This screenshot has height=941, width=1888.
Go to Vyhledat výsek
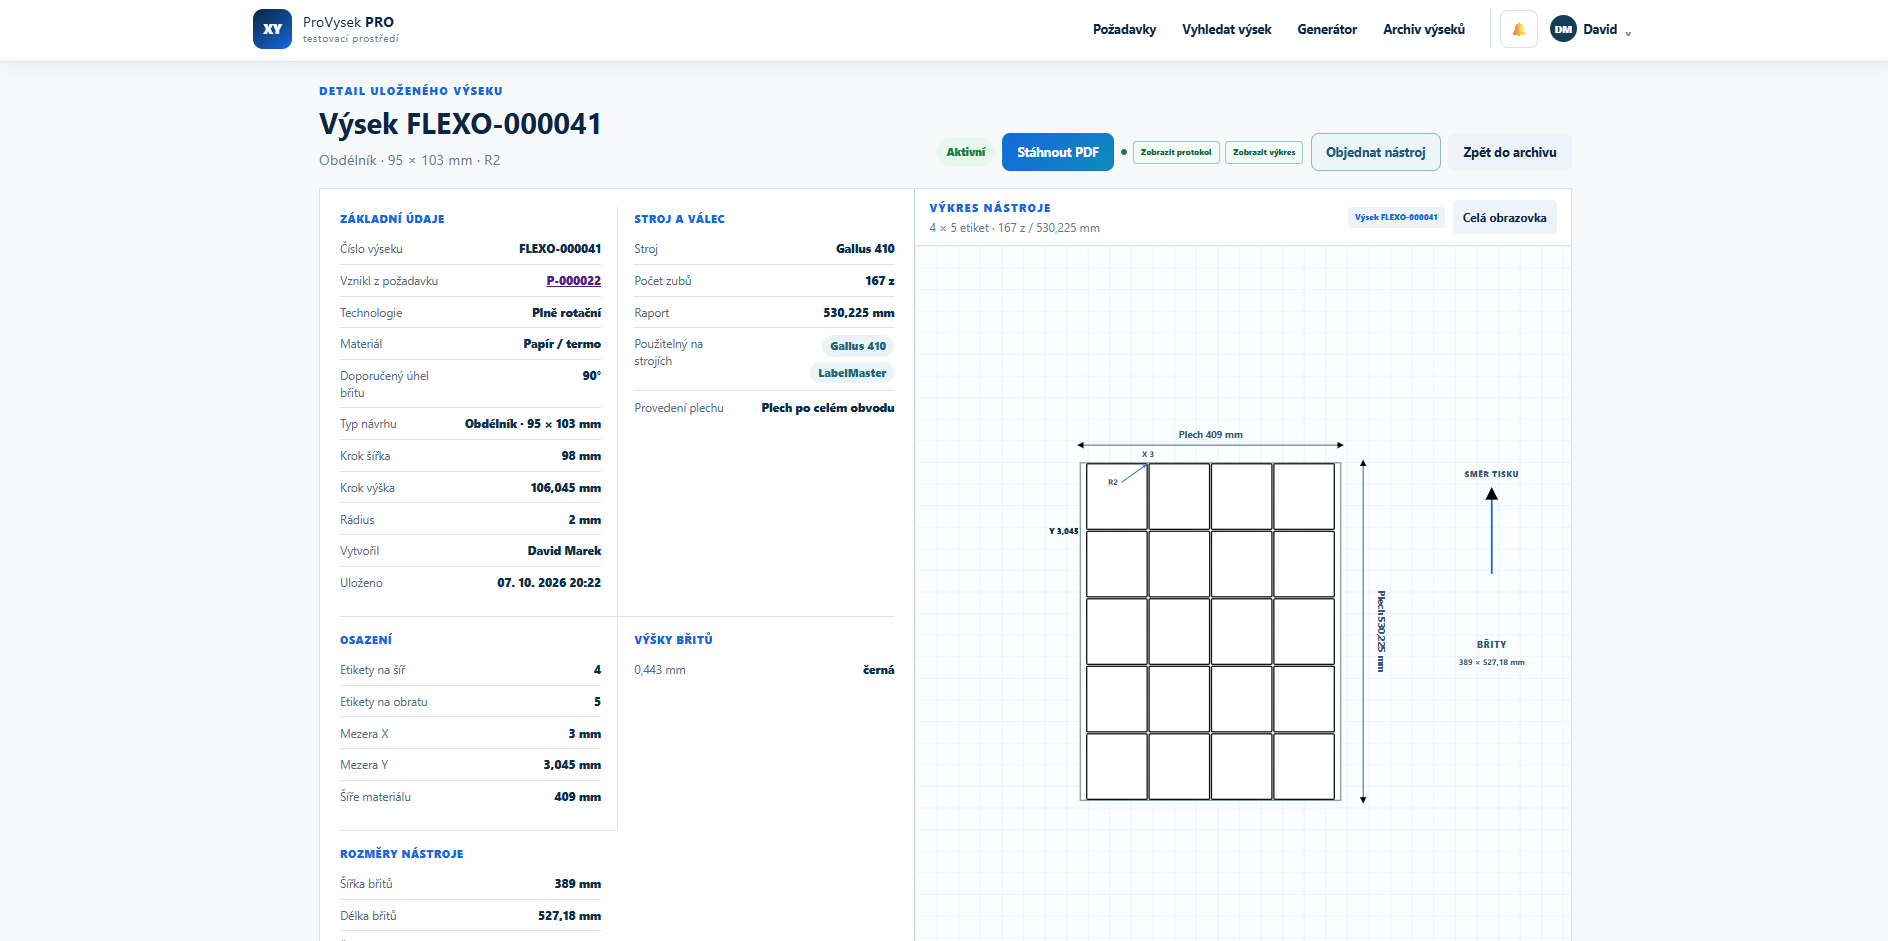(x=1226, y=29)
